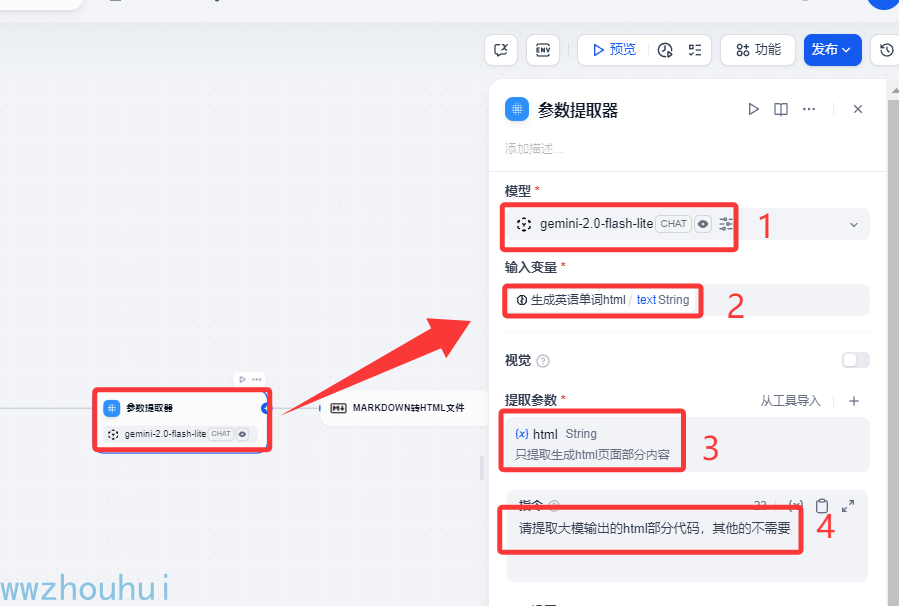Screen dimensions: 899x606
Task: Select the MARKDOWN转HTML文件 node
Action: point(405,408)
